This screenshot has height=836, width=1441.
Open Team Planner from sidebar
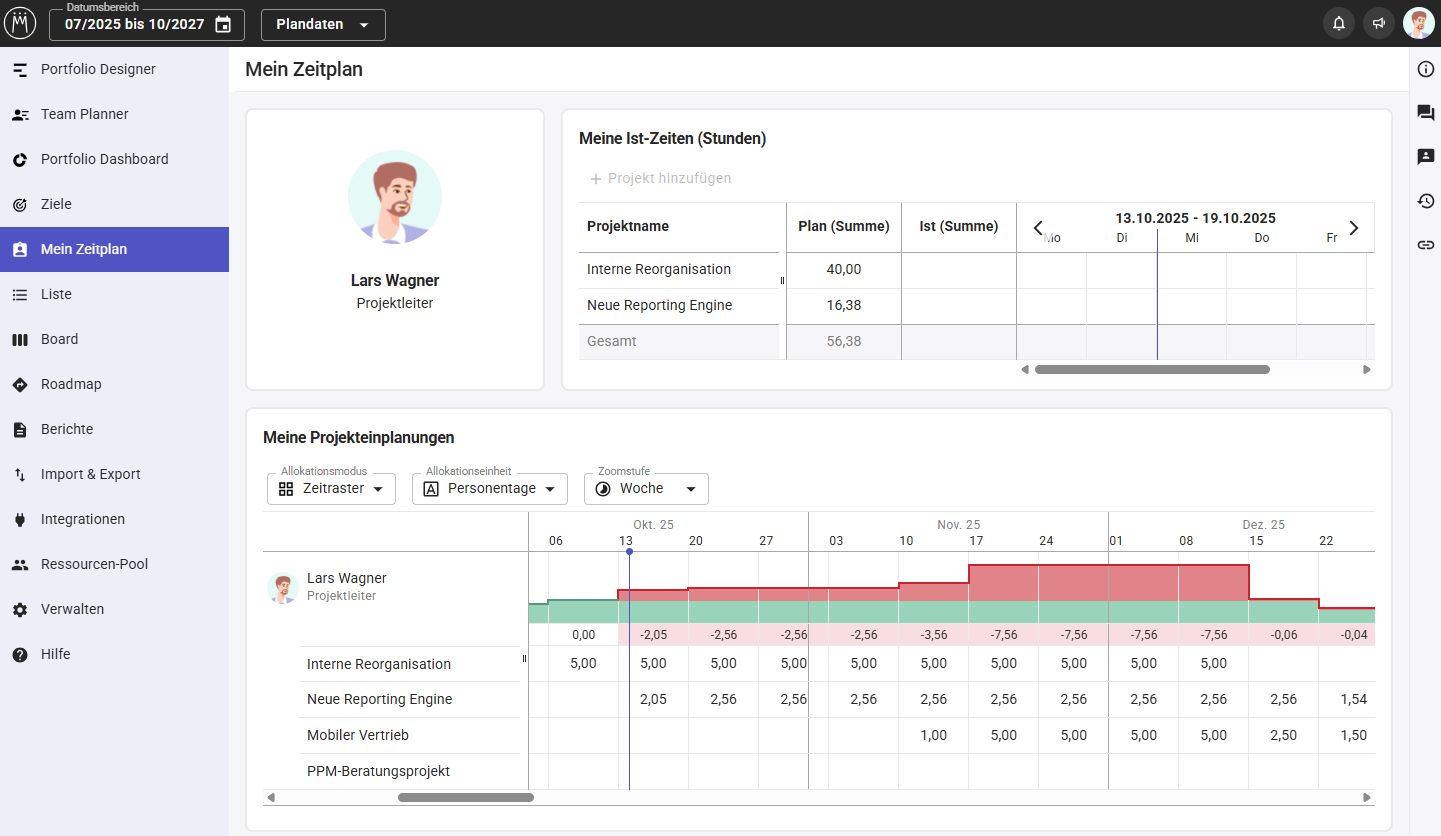point(85,114)
